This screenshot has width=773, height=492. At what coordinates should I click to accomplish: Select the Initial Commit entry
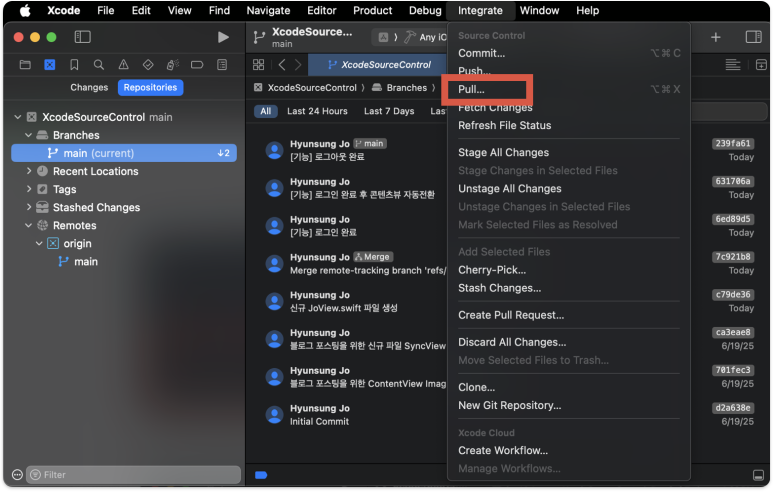coord(319,422)
